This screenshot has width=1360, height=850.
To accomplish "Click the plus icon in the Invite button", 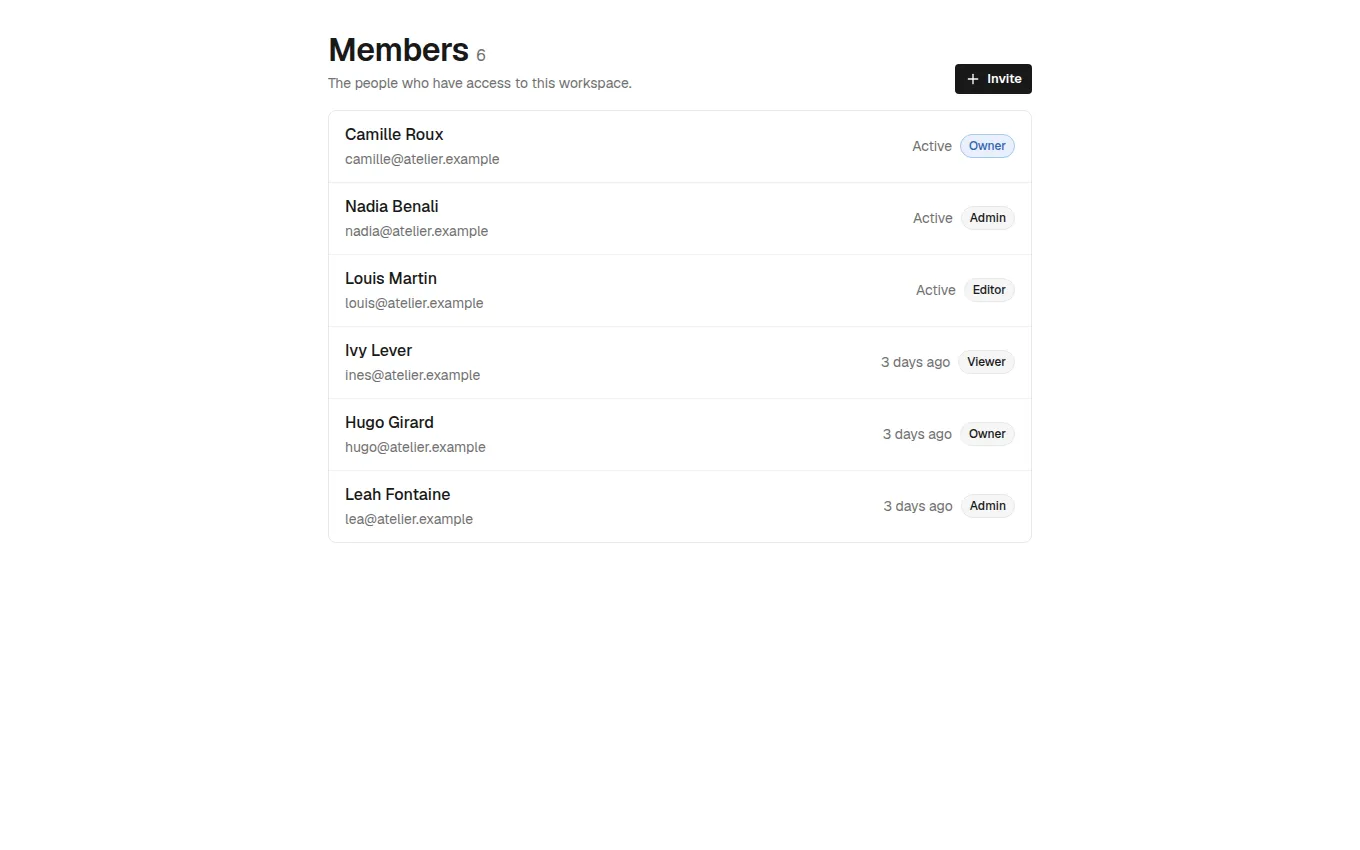I will click(973, 79).
